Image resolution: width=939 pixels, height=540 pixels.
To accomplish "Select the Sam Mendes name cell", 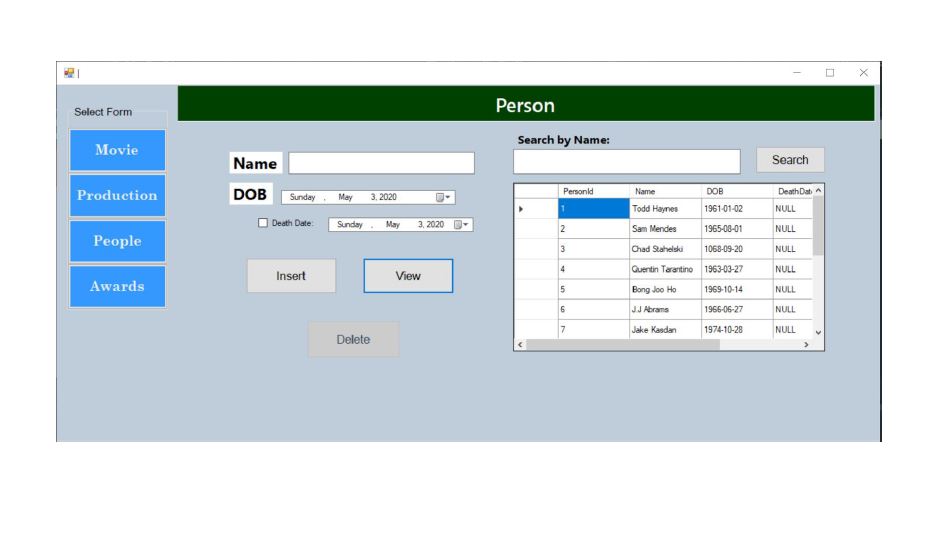I will coord(665,229).
